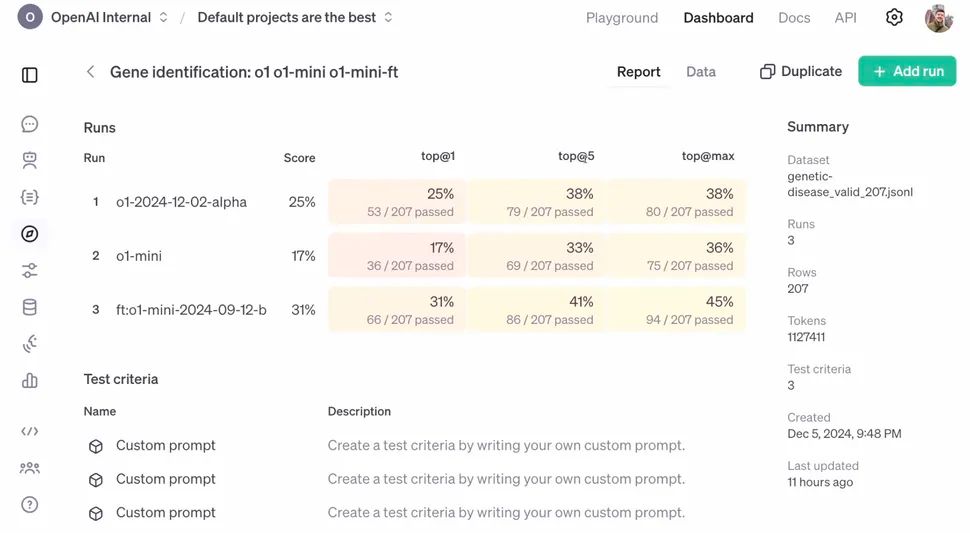Open the Docs link in header
The height and width of the screenshot is (533, 970).
tap(794, 18)
